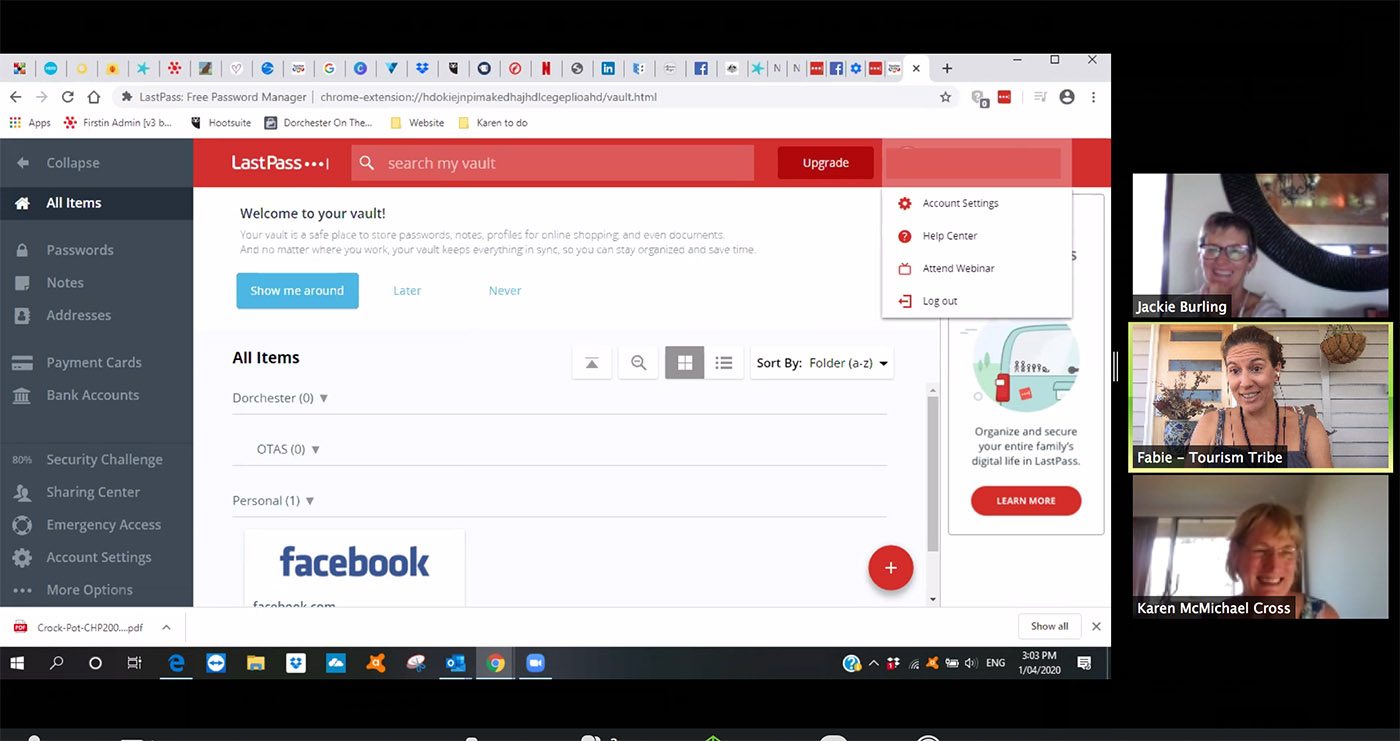The width and height of the screenshot is (1400, 741).
Task: Click Show all downloads
Action: pyautogui.click(x=1049, y=626)
